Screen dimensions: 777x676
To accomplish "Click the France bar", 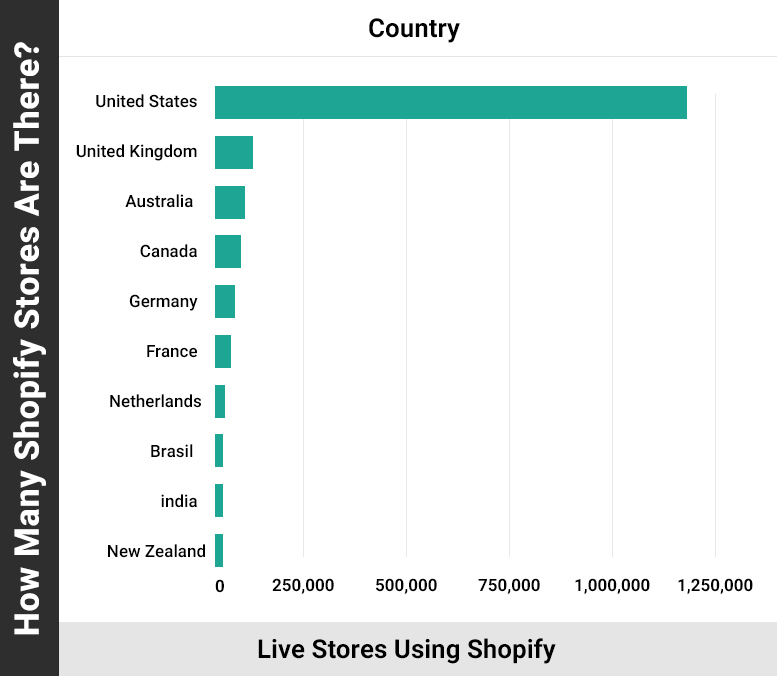I will [223, 352].
